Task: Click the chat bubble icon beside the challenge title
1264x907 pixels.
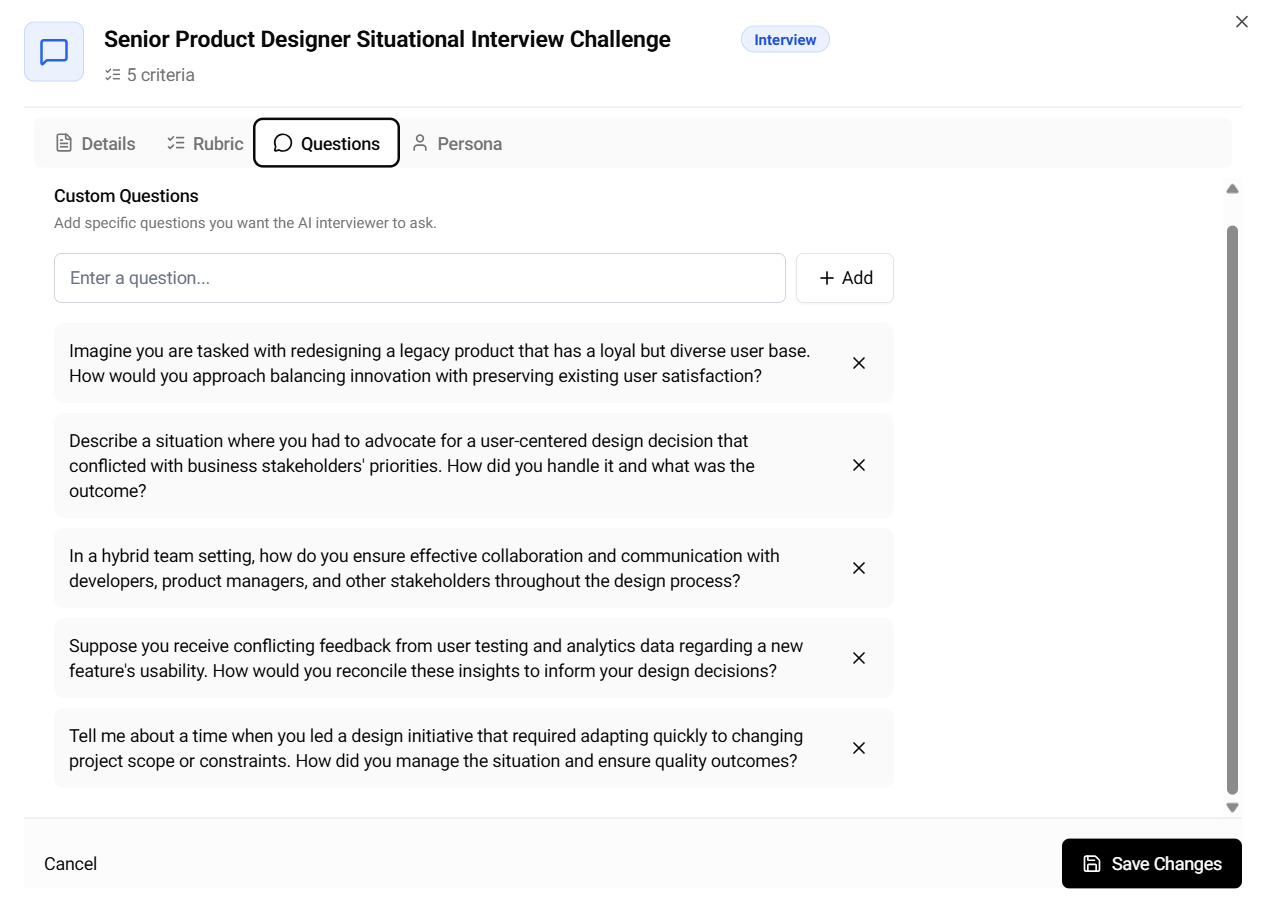Action: click(54, 52)
